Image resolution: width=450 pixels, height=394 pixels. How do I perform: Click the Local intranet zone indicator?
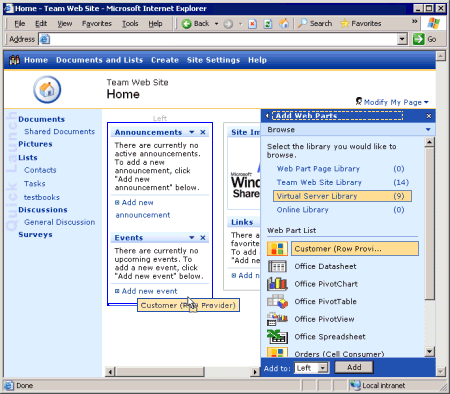pyautogui.click(x=378, y=386)
